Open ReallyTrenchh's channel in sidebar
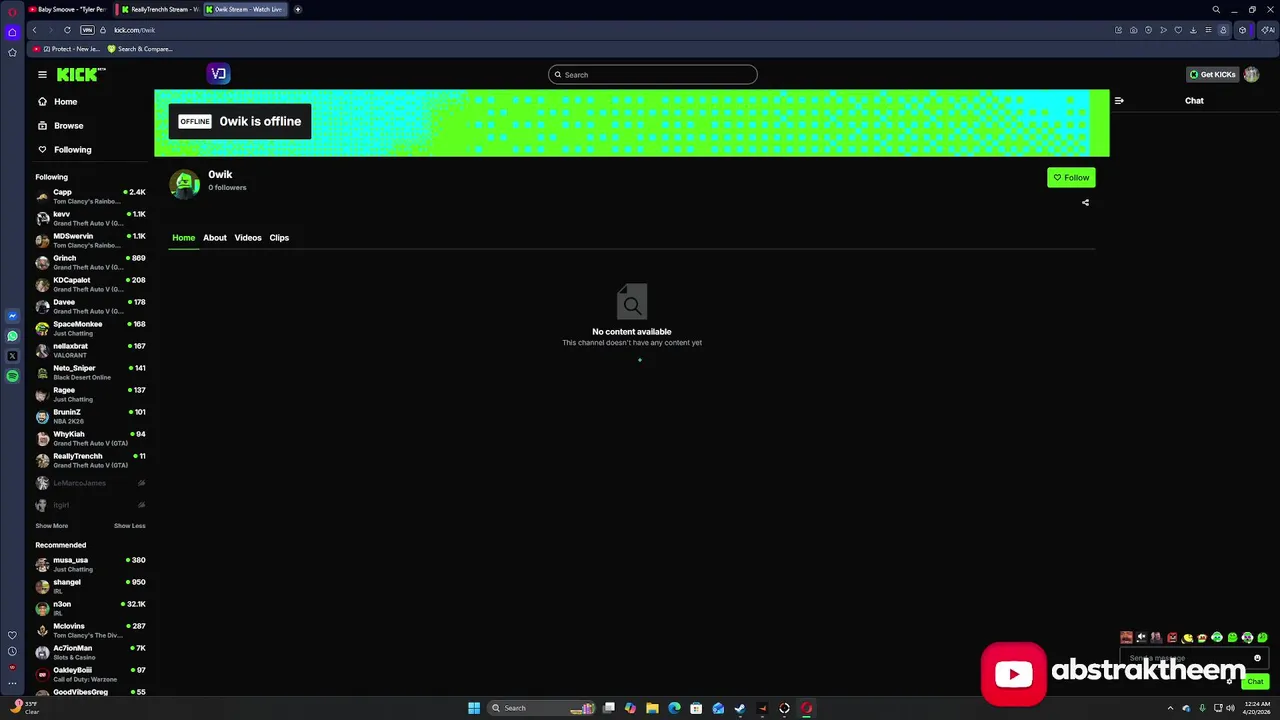 tap(90, 460)
